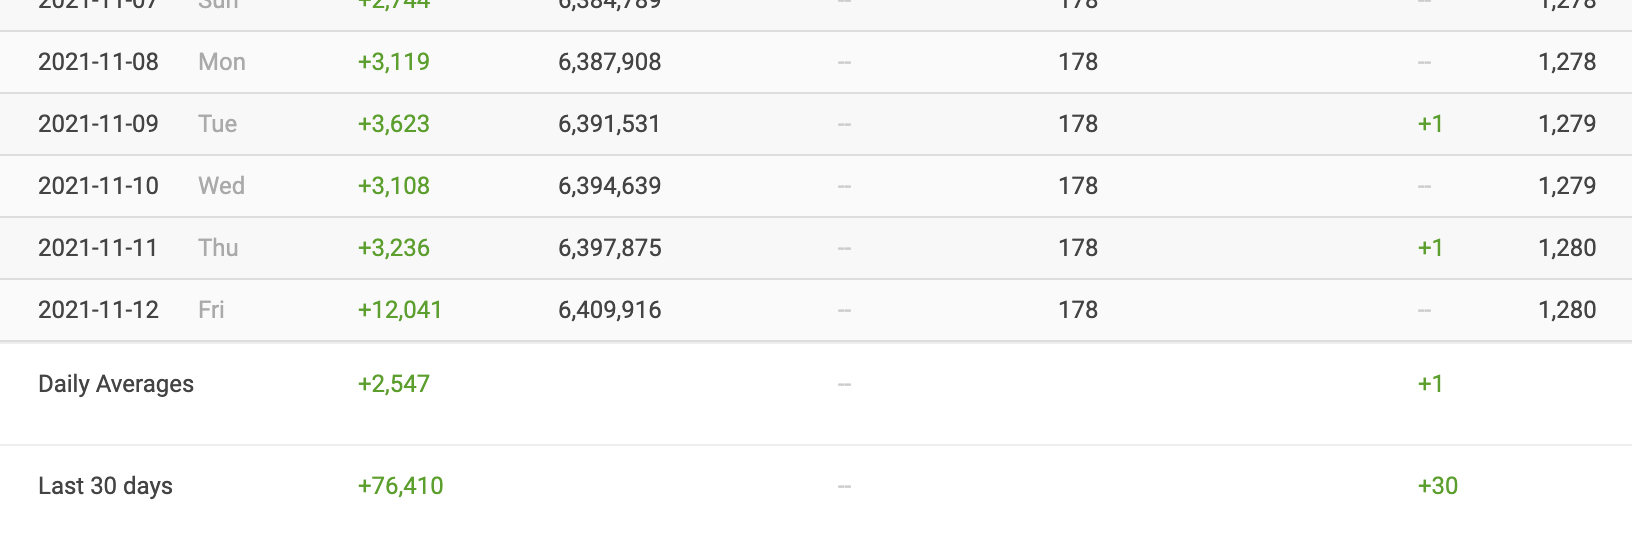Select the +3,623 Tuesday gain
Image resolution: width=1632 pixels, height=544 pixels.
(394, 124)
